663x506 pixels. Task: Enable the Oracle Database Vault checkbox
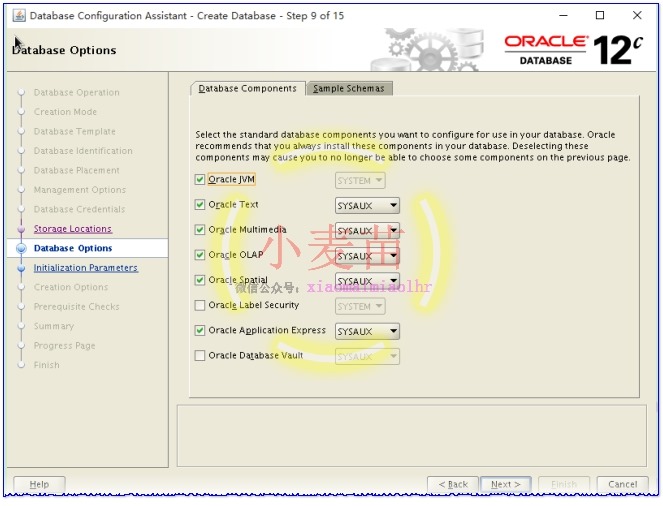click(x=200, y=356)
